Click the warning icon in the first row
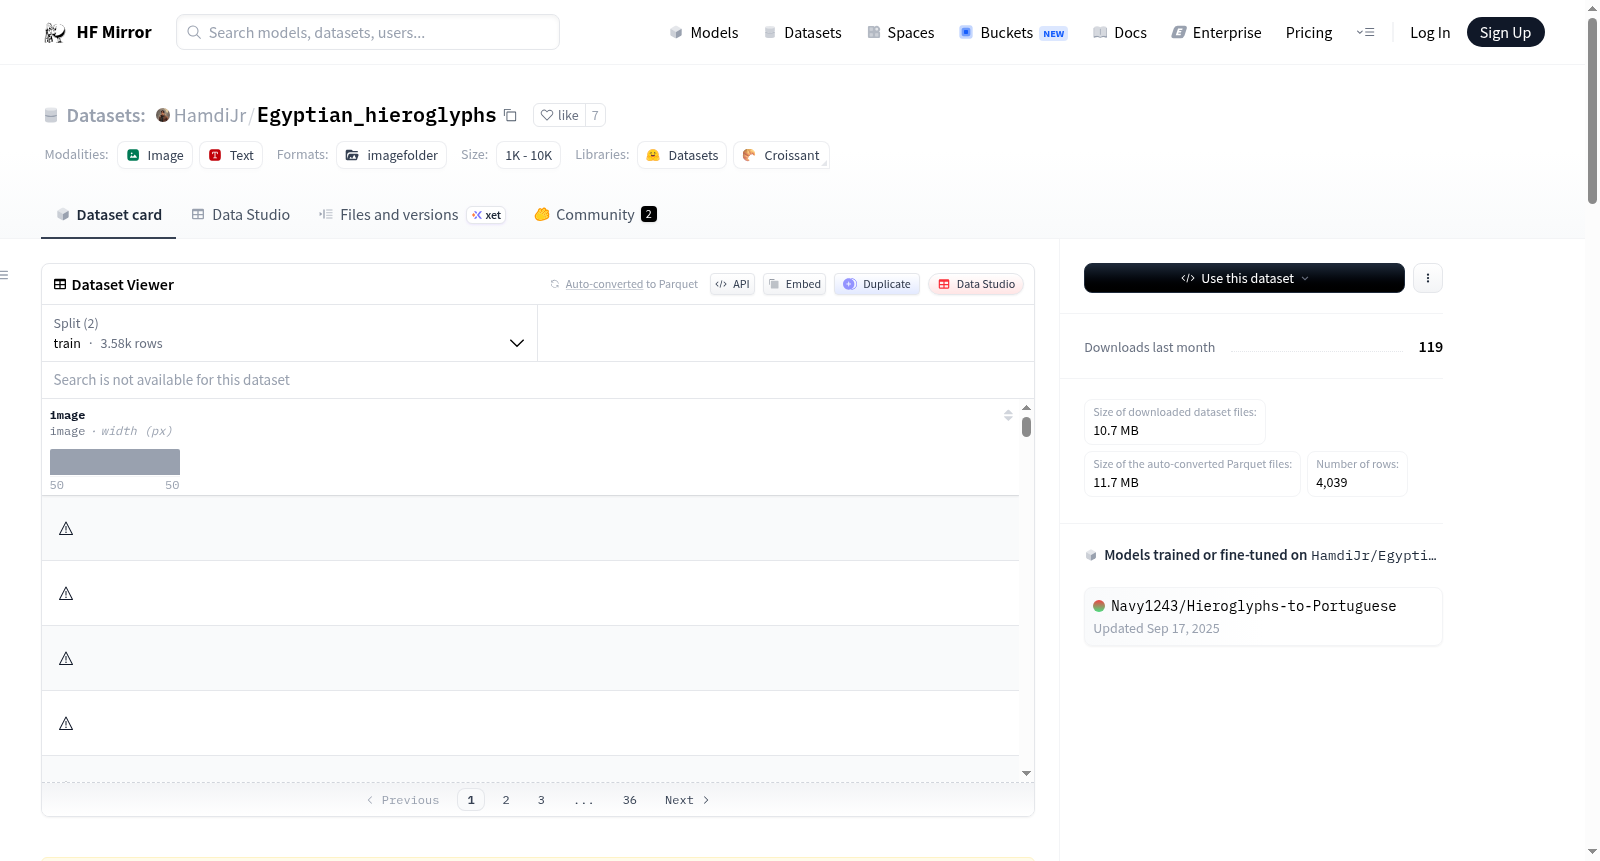The height and width of the screenshot is (861, 1600). pyautogui.click(x=66, y=528)
